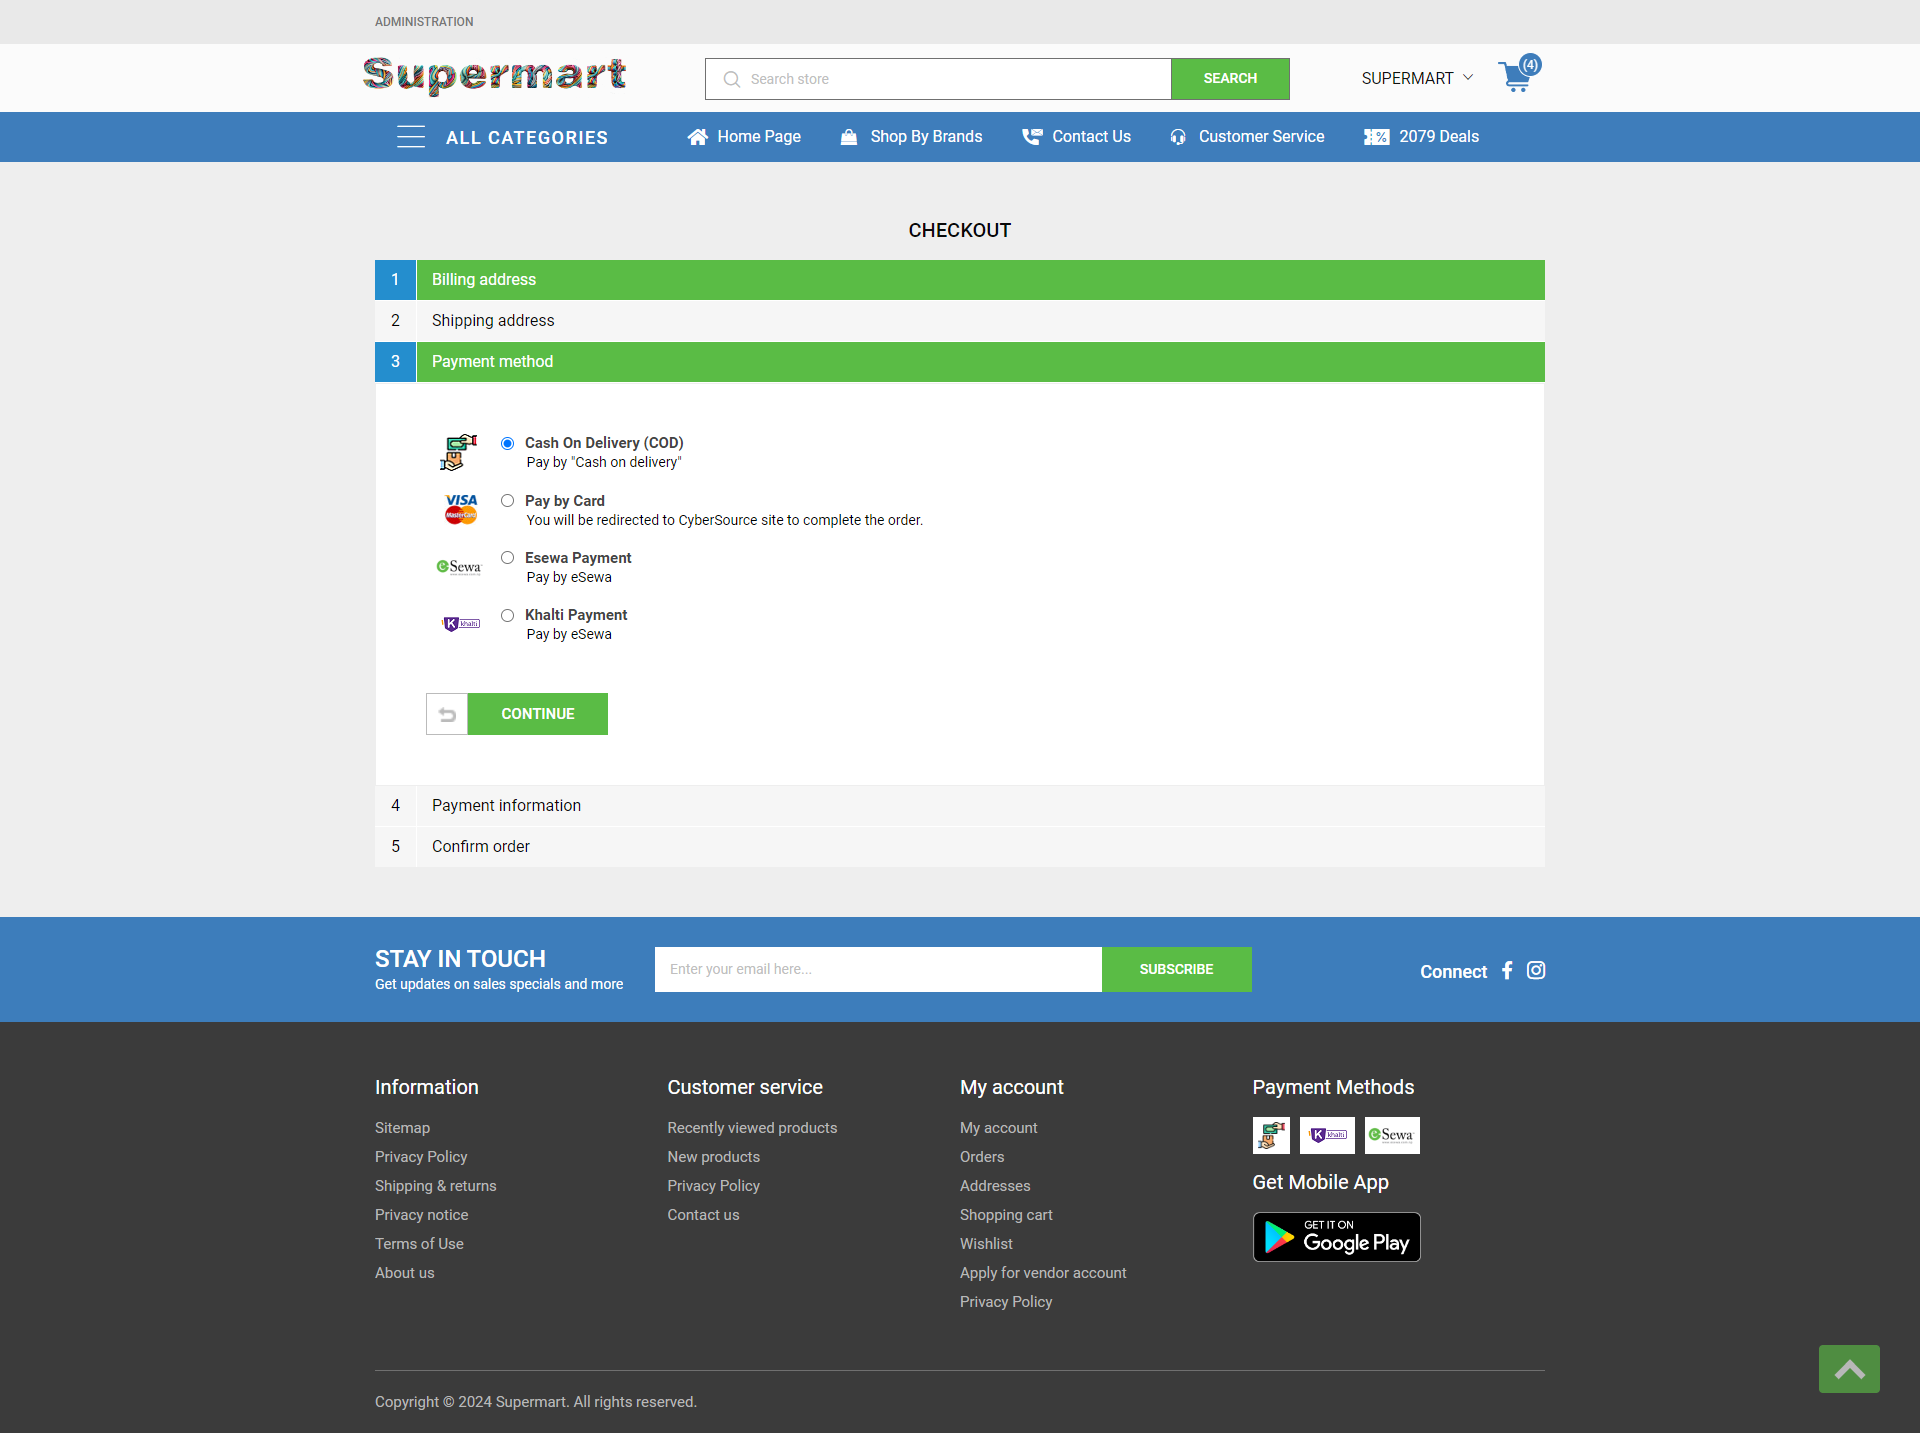Open the ADMINISTRATION link
Viewport: 1920px width, 1433px height.
click(x=424, y=22)
